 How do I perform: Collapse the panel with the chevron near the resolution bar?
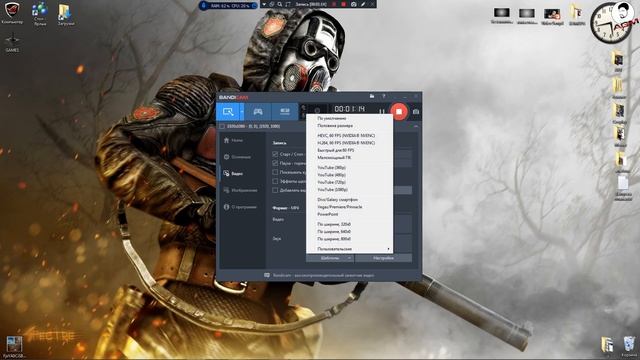coord(416,127)
